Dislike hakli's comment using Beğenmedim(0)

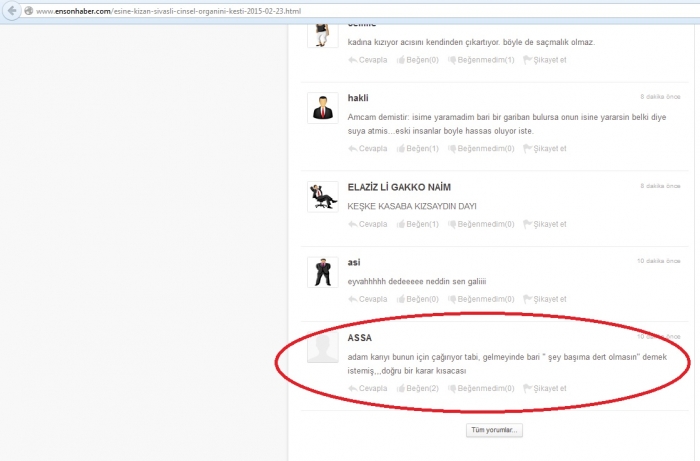(480, 149)
